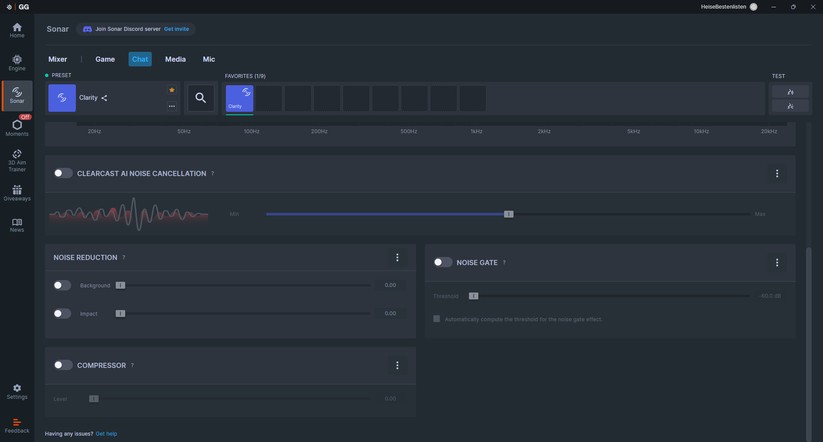Toggle the favorite star for Clarity
Image resolution: width=823 pixels, height=442 pixels.
172,90
